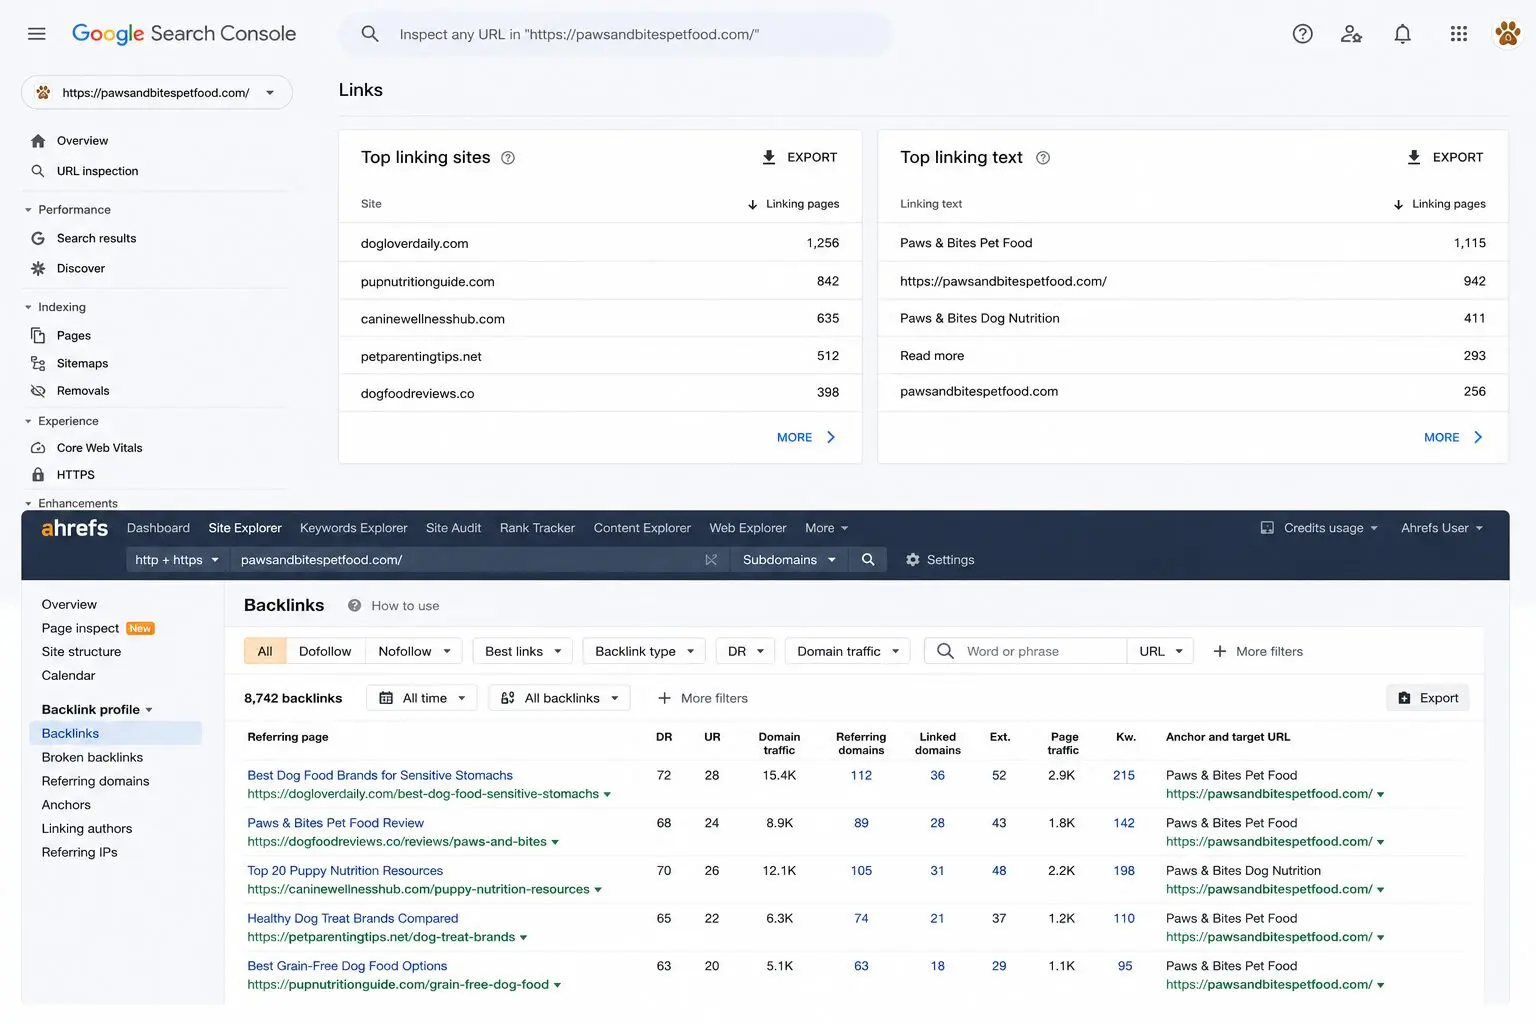Open the Search Console hamburger menu

[x=37, y=34]
